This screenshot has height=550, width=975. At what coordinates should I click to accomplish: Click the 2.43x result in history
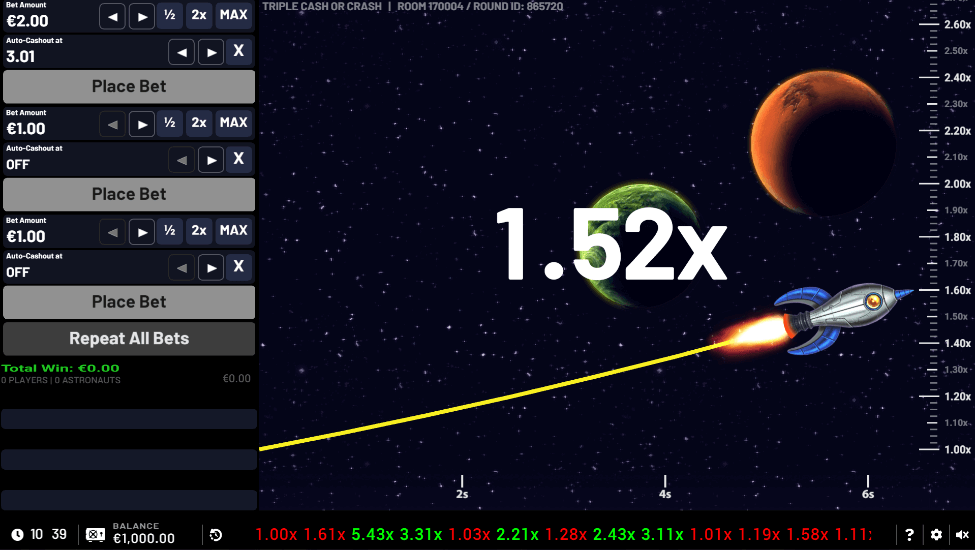pyautogui.click(x=614, y=534)
